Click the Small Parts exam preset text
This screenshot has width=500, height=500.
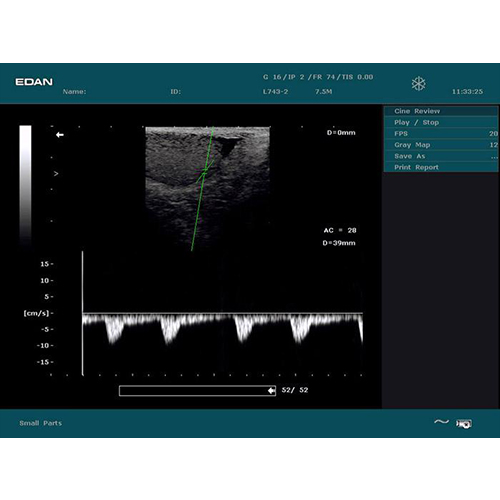(41, 423)
